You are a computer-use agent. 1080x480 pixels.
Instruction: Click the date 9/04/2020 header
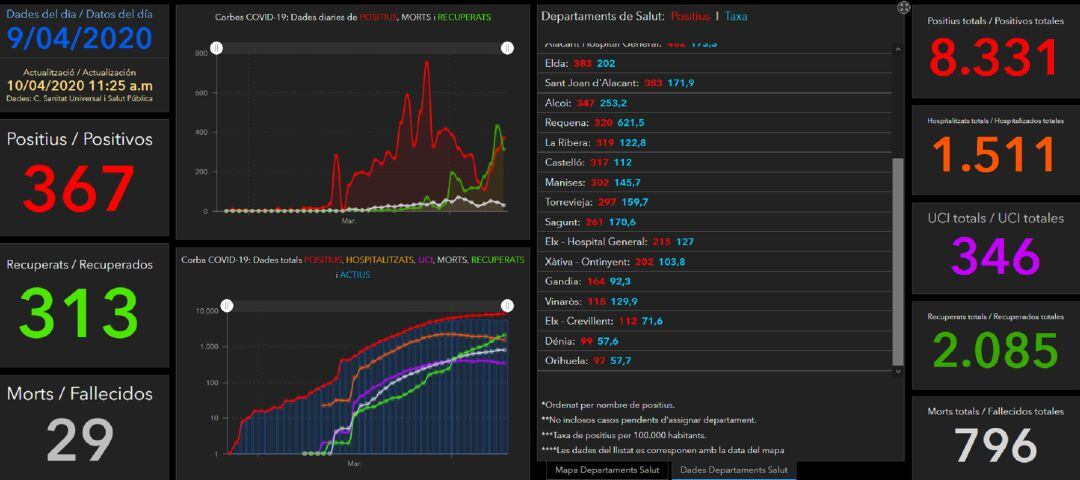79,37
